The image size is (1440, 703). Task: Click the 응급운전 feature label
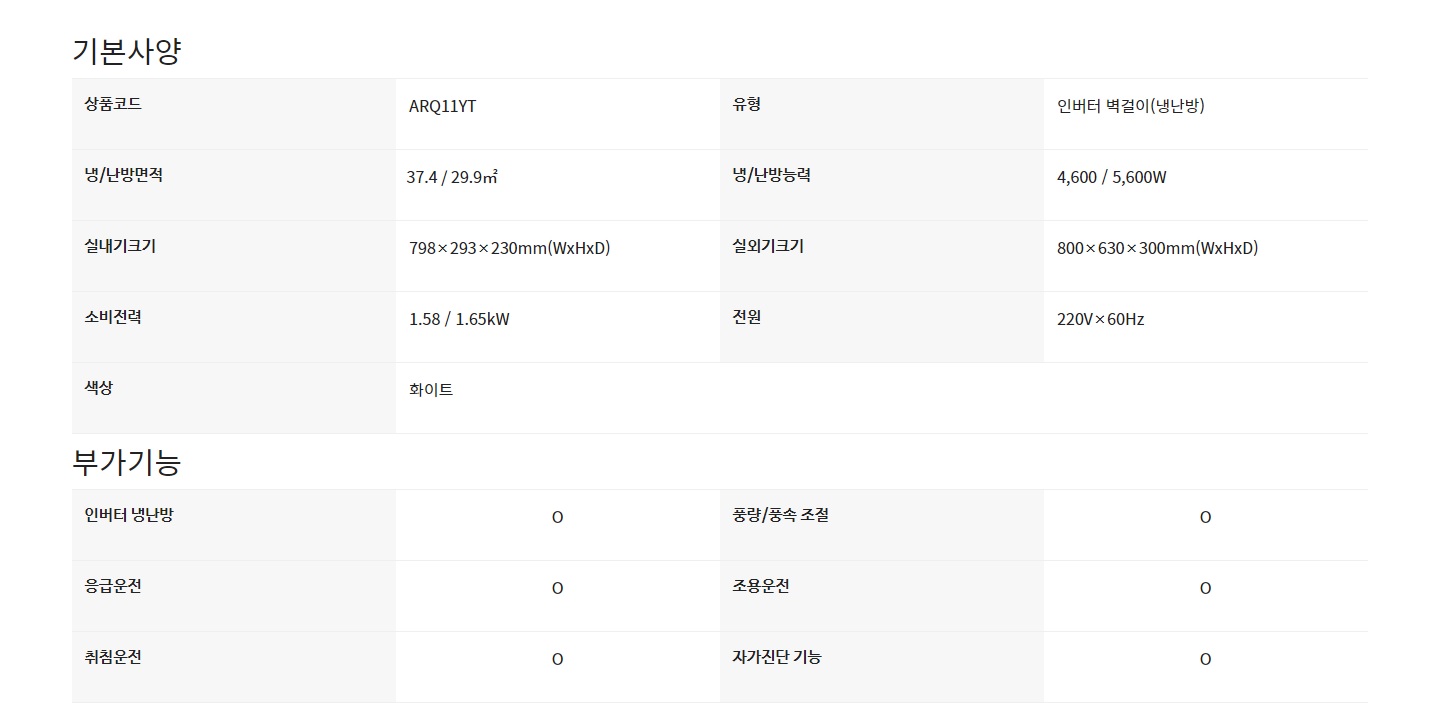tap(113, 586)
